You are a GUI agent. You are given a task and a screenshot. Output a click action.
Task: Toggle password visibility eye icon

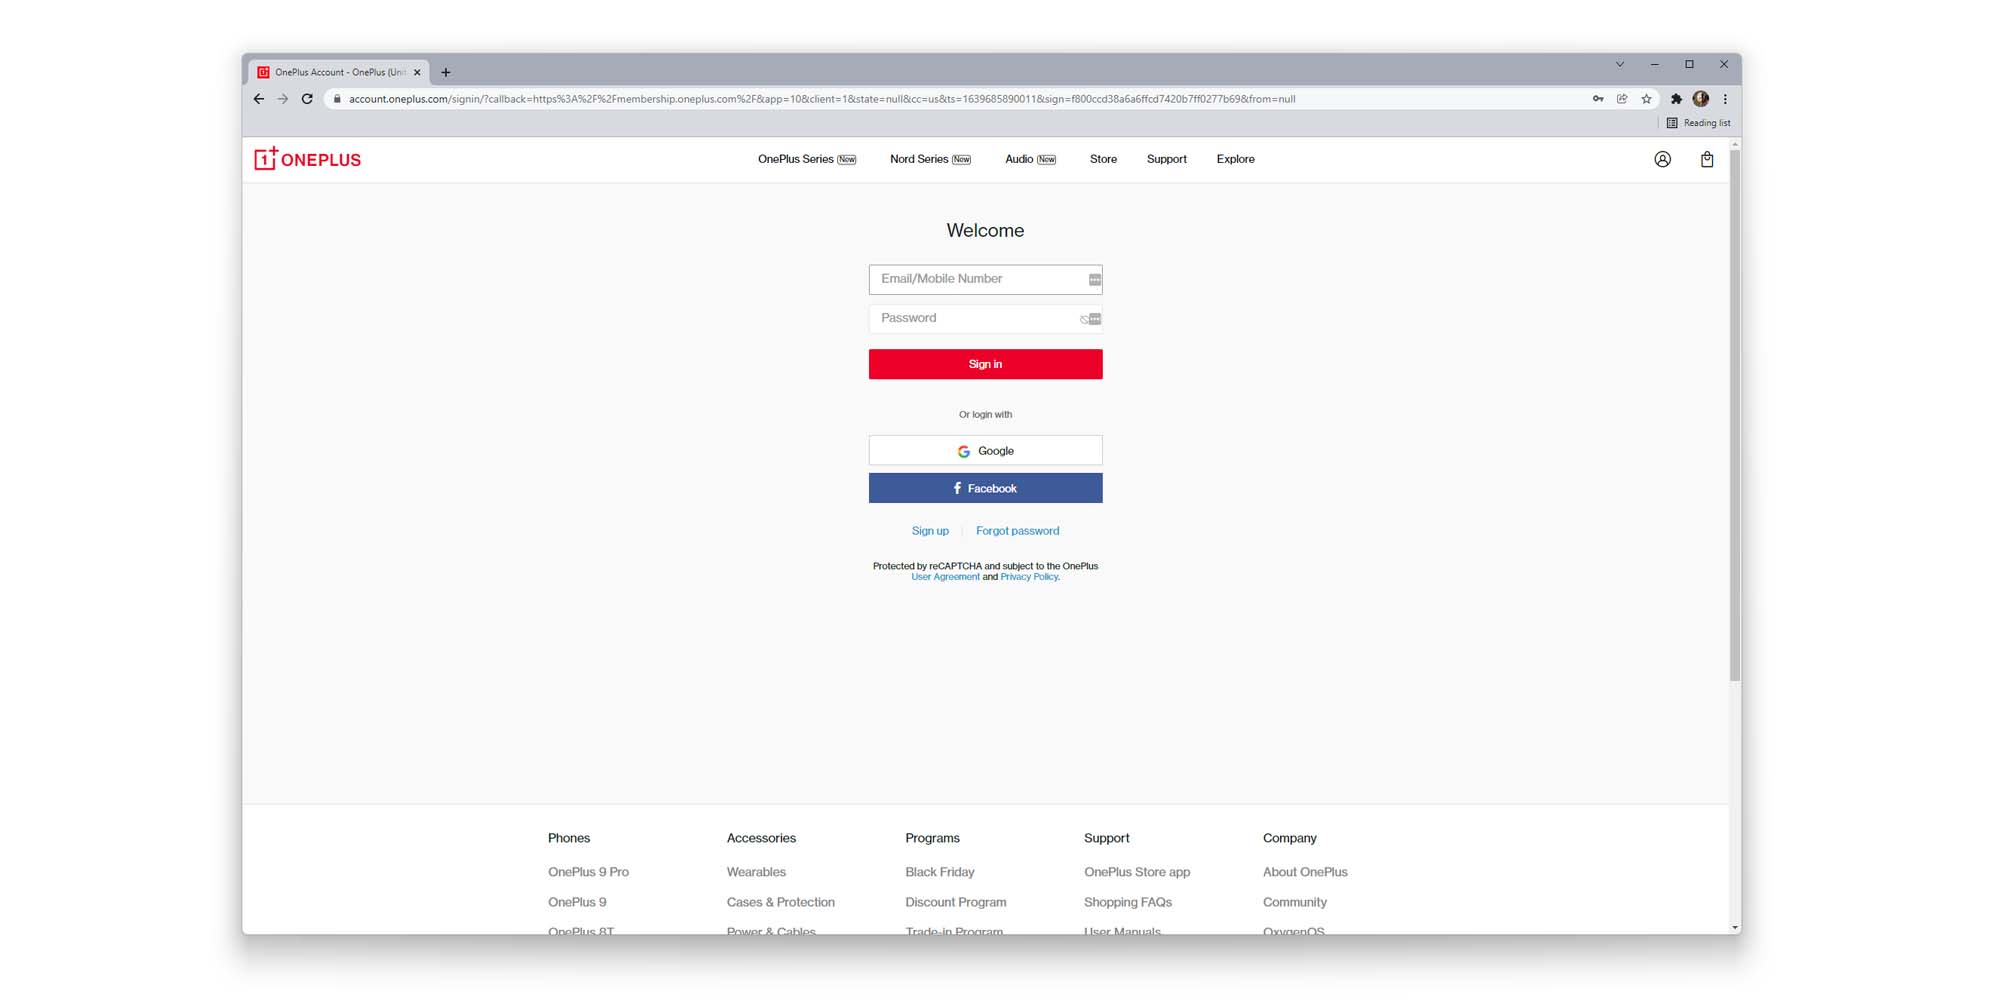pyautogui.click(x=1084, y=319)
